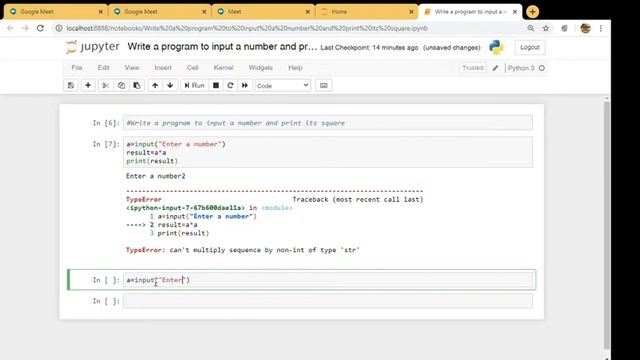Open the Chrome three-dot menu

pyautogui.click(x=601, y=28)
